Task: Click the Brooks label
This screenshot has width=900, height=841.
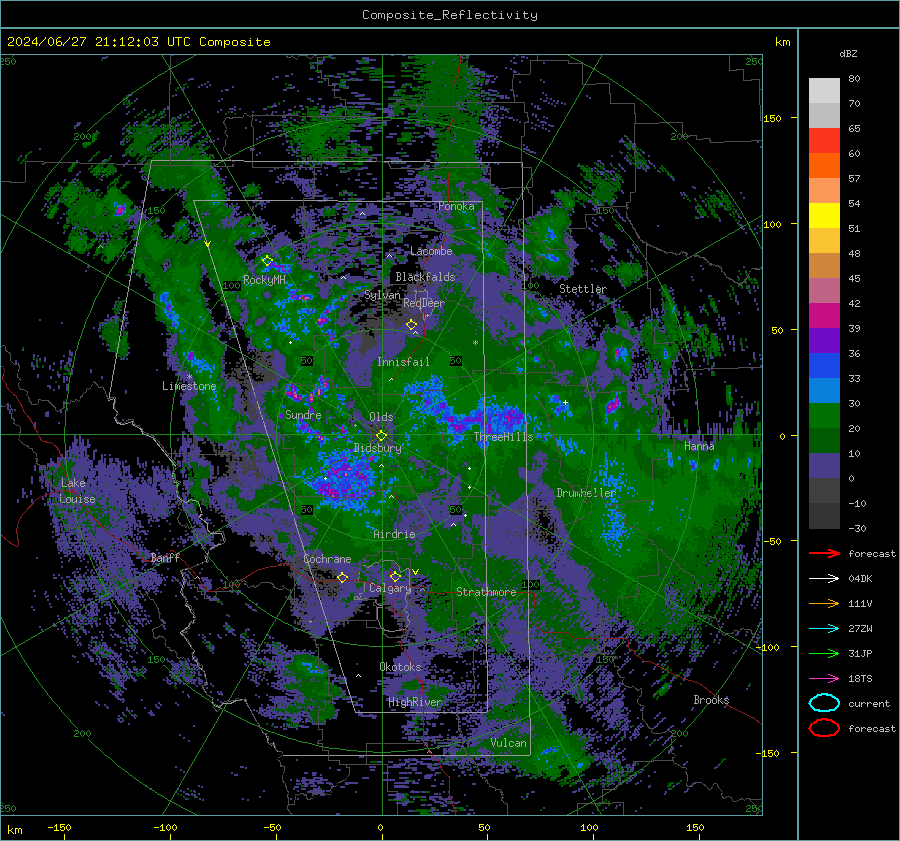Action: (711, 700)
